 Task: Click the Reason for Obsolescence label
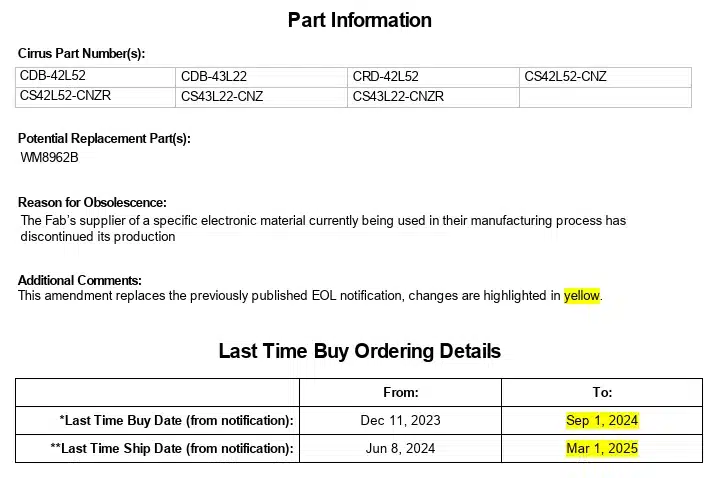92,202
